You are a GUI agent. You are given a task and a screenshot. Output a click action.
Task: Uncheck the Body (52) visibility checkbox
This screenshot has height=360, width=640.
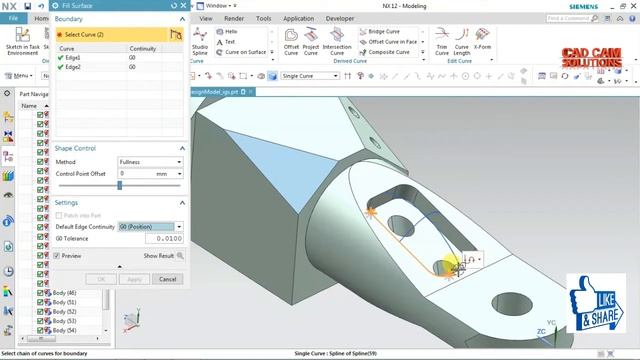coord(40,312)
